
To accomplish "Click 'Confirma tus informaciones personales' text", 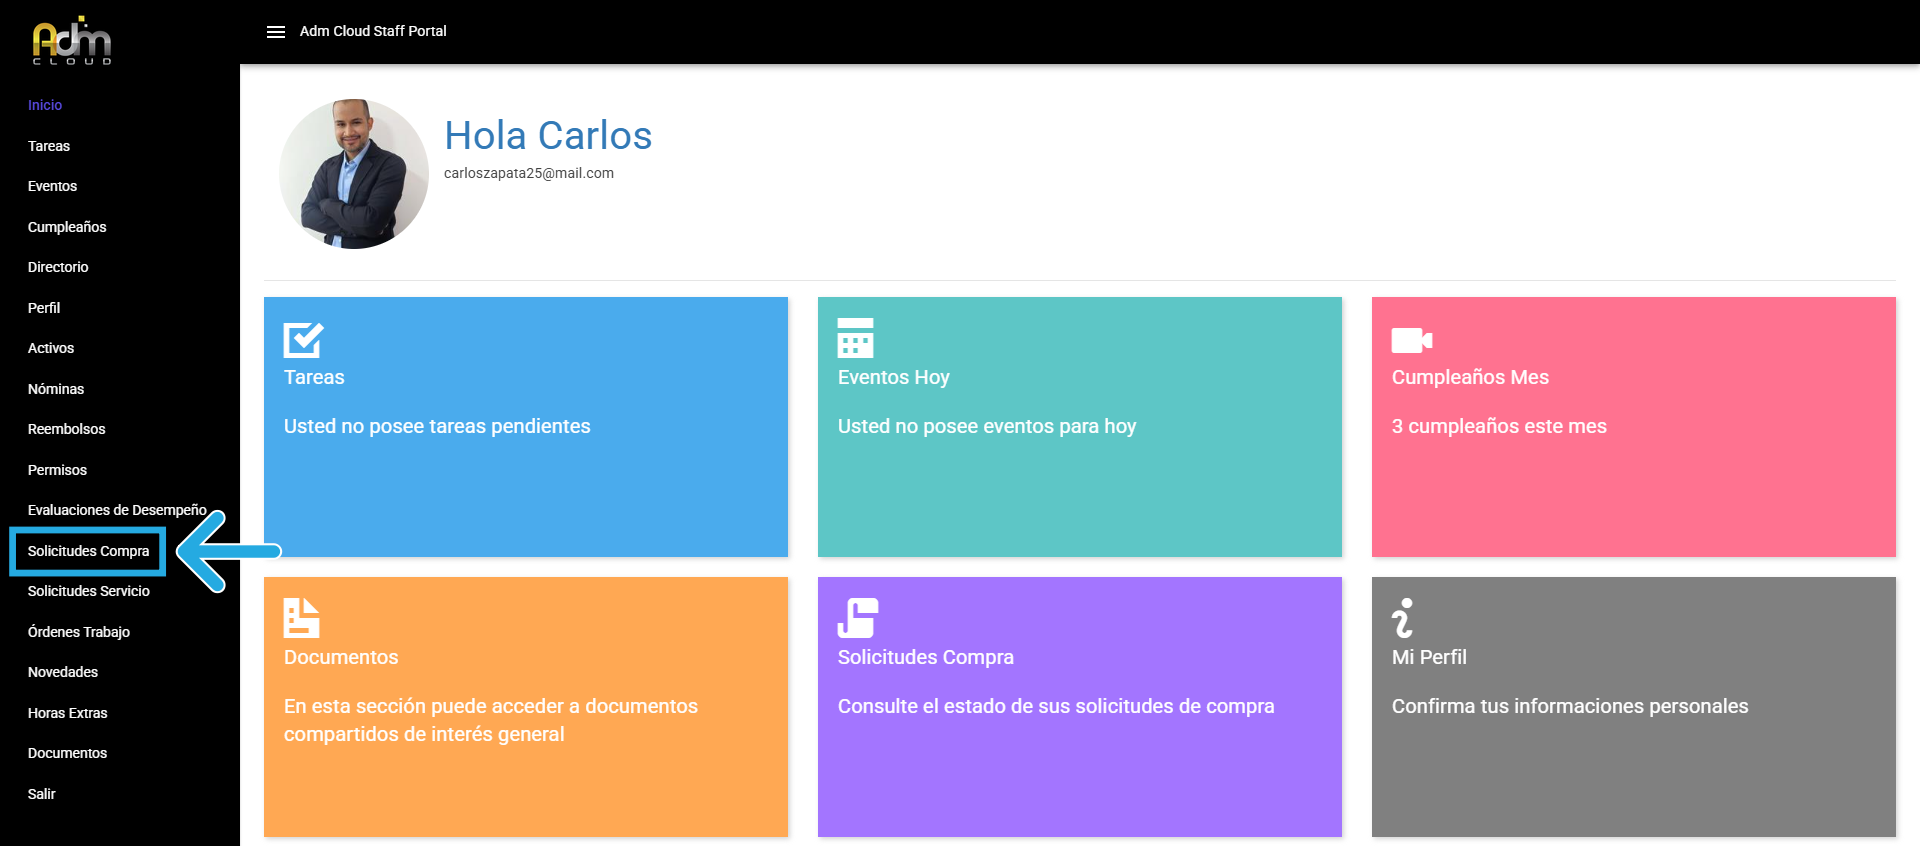I will click(x=1570, y=706).
